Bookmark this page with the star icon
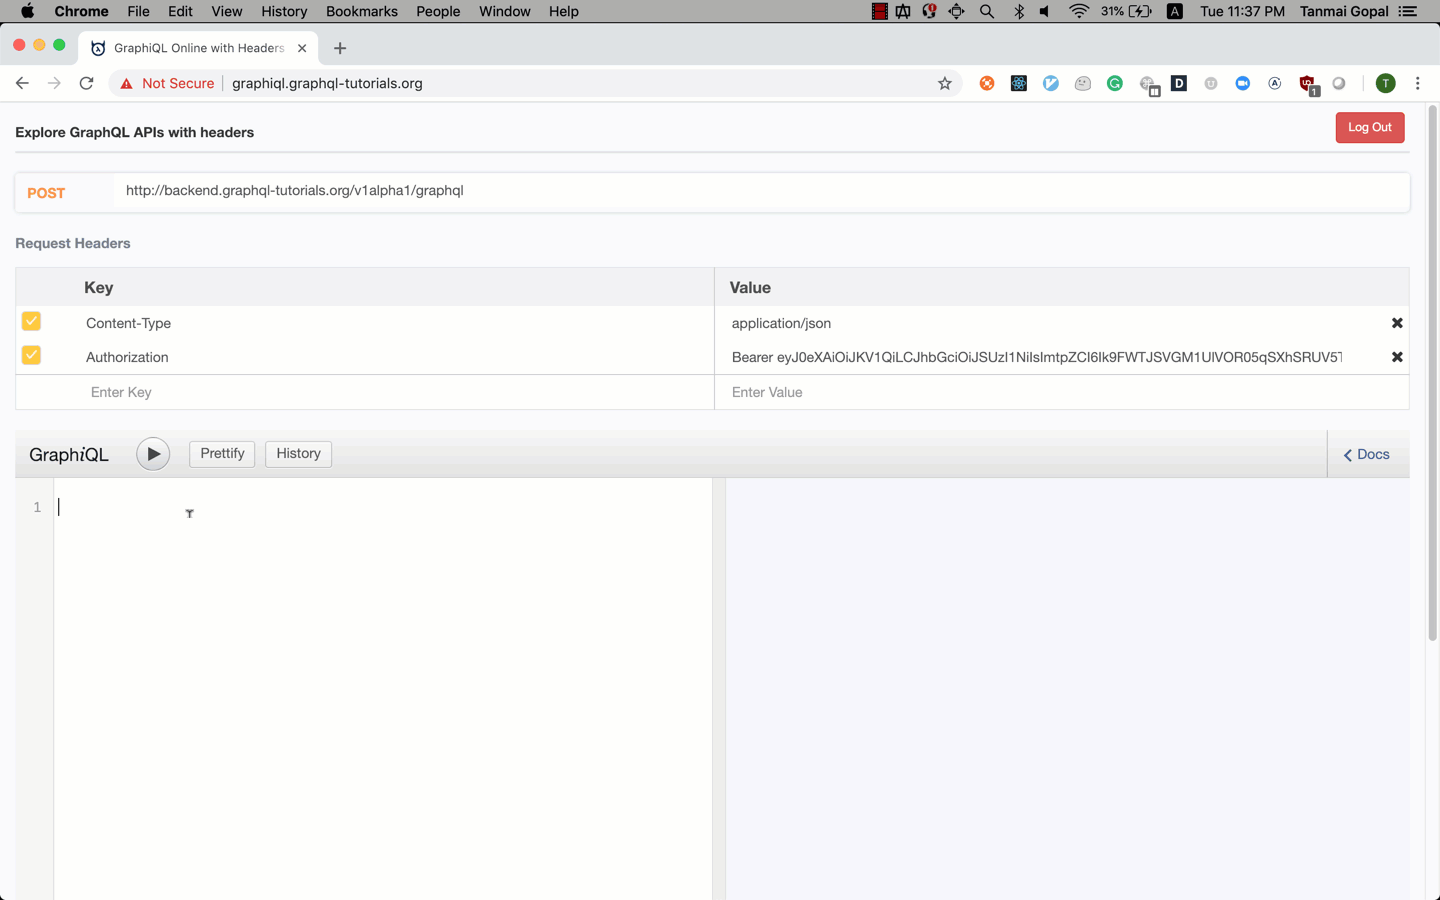The height and width of the screenshot is (900, 1440). [x=945, y=83]
